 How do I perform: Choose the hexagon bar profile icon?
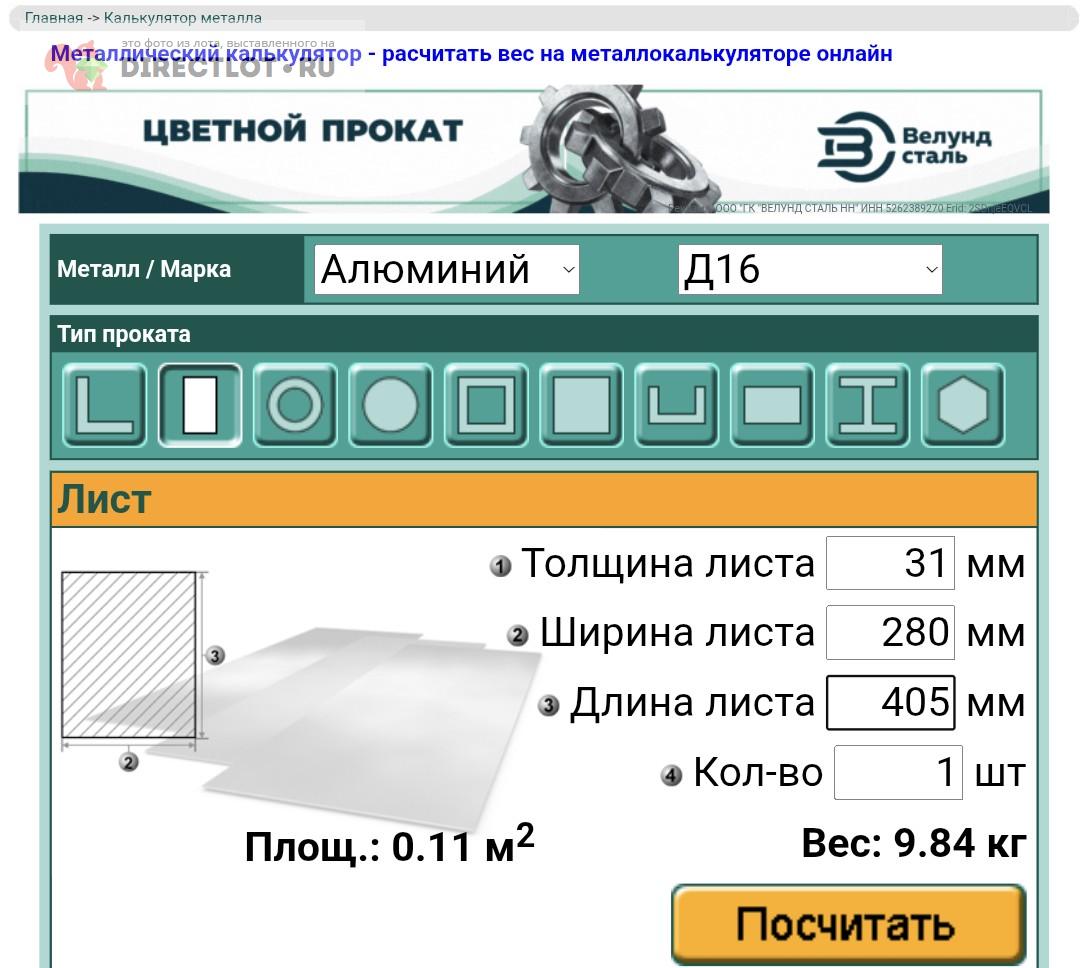963,405
